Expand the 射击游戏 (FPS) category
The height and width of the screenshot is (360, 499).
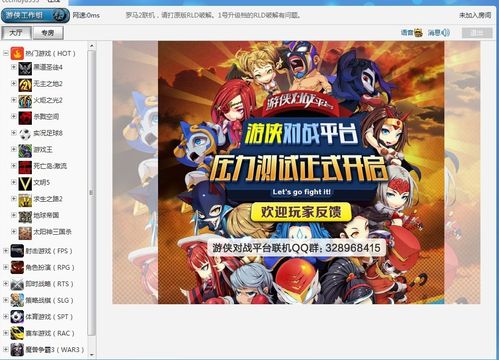coord(5,250)
